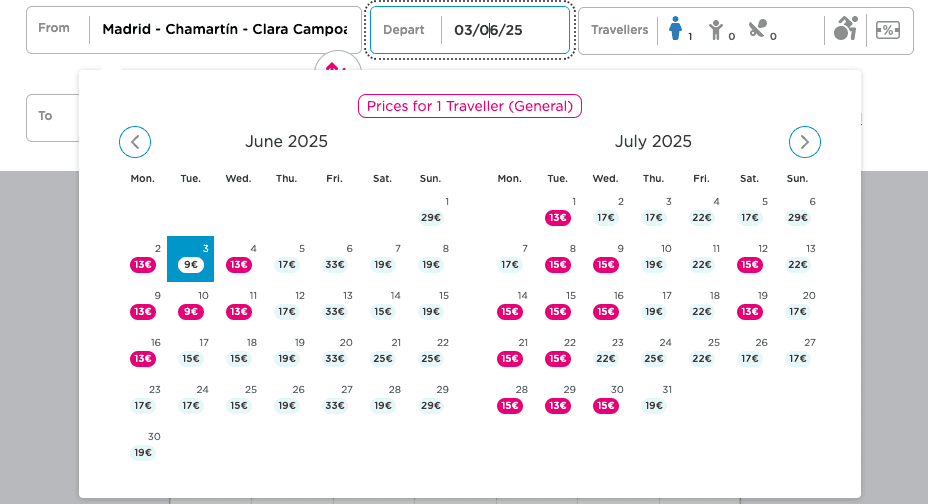
Task: Click the To destination field
Action: [x=52, y=117]
